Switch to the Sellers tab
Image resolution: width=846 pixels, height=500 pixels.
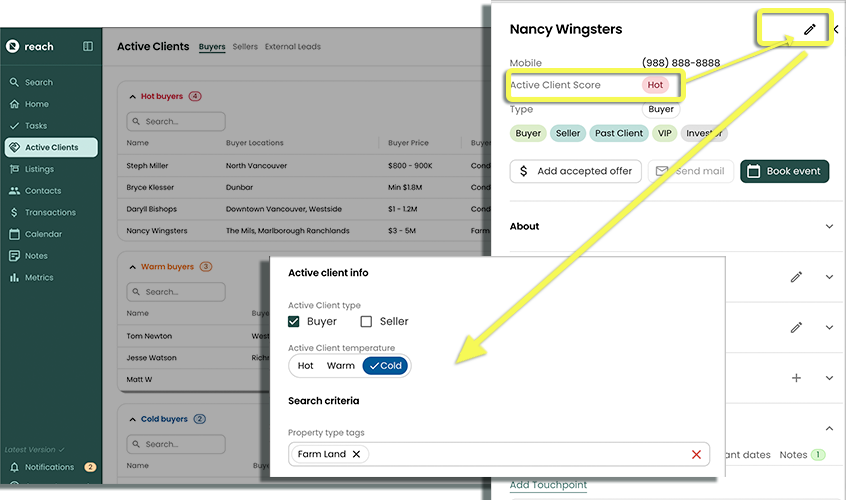pyautogui.click(x=245, y=47)
